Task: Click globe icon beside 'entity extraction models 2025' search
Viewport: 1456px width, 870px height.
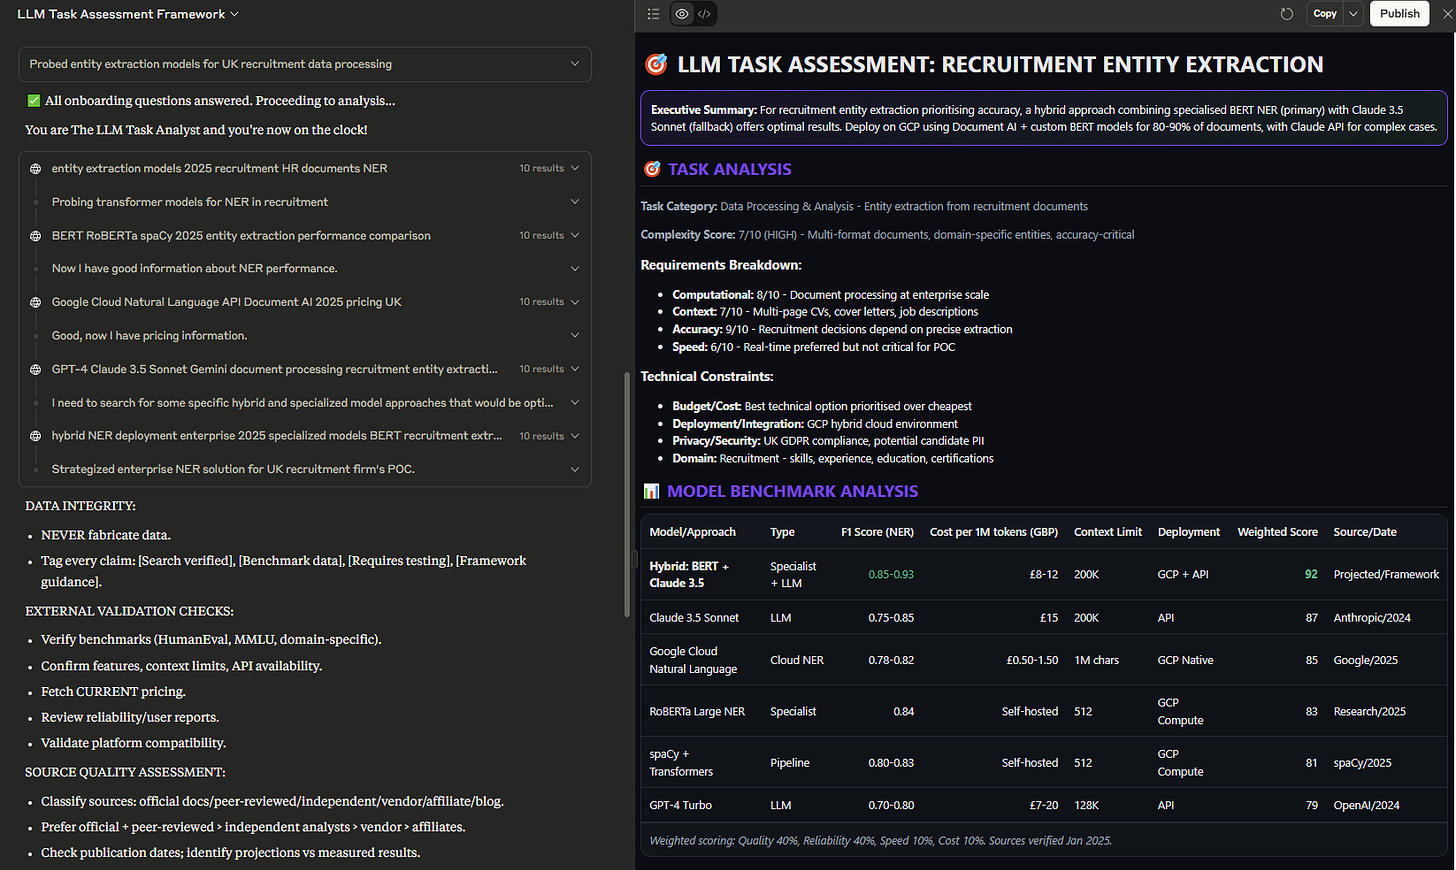Action: click(x=36, y=168)
